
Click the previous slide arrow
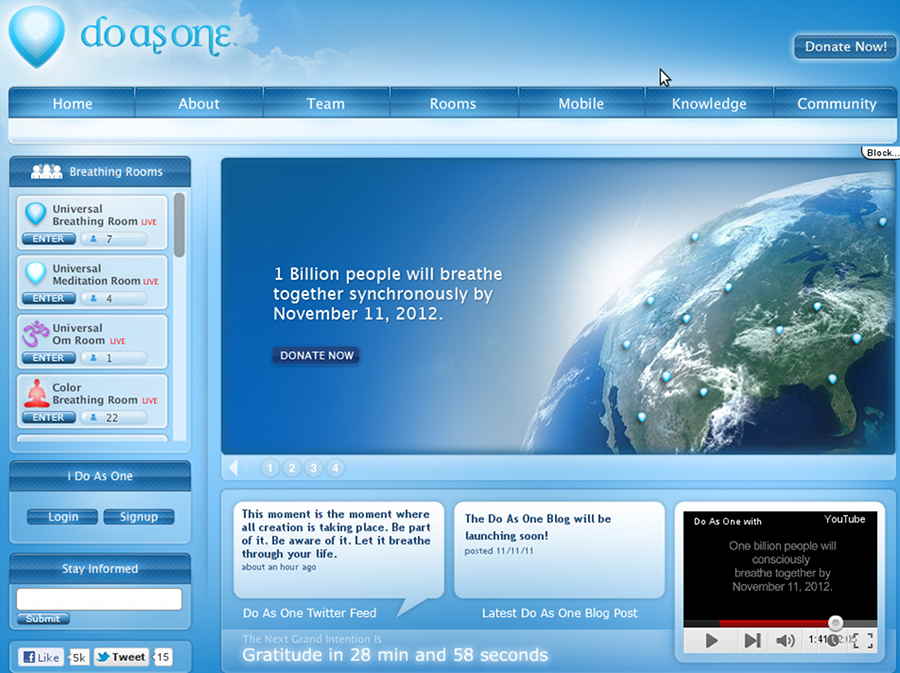point(234,467)
